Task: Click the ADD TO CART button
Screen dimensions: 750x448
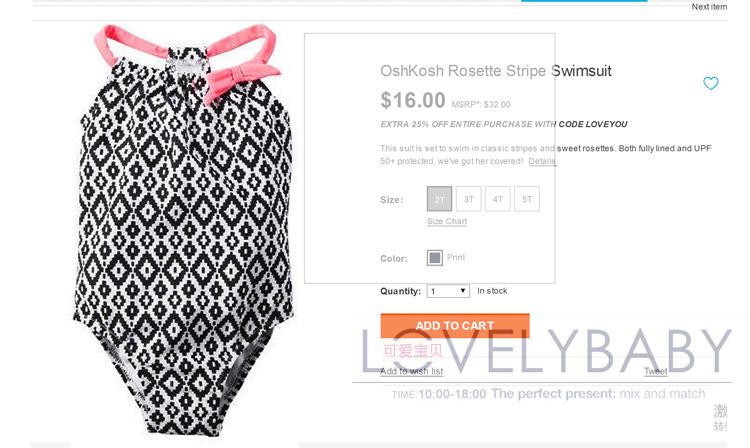Action: 455,326
